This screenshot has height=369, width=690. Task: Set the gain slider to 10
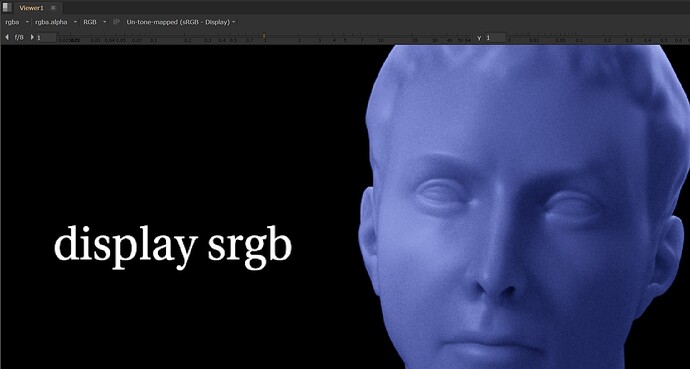point(381,39)
